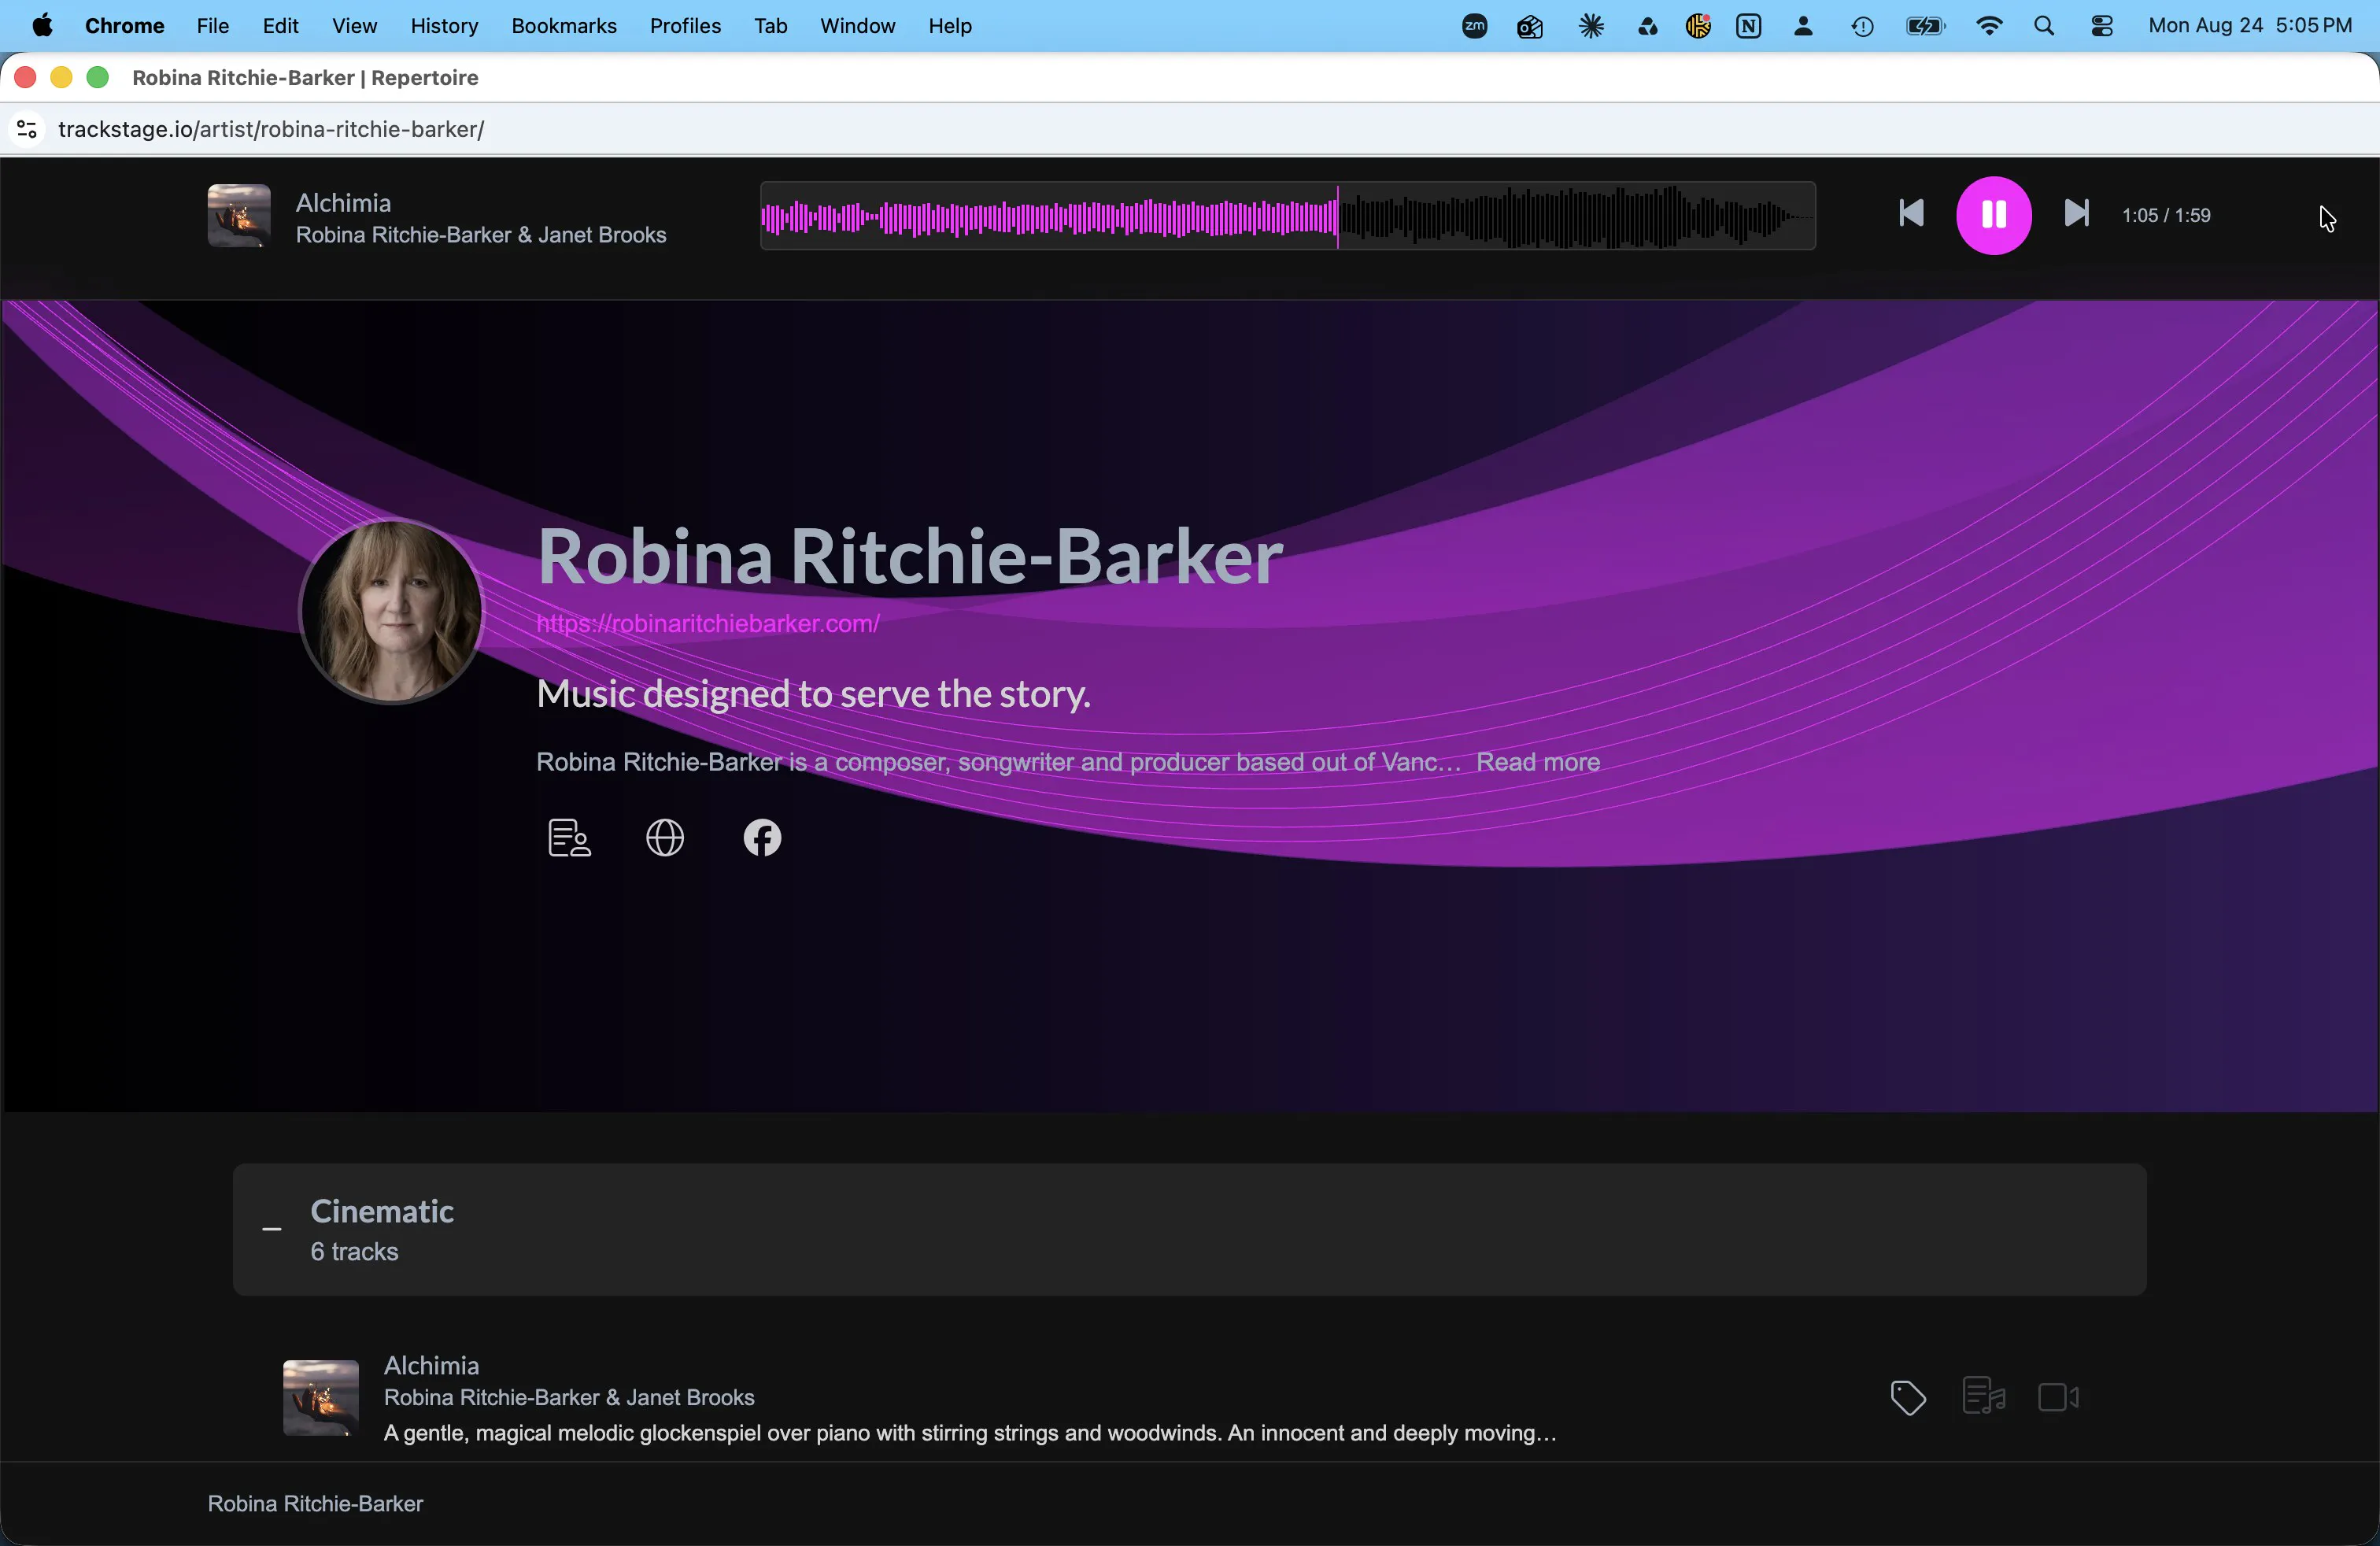Click the Alchimia title in the track list
2380x1546 pixels.
pyautogui.click(x=432, y=1366)
